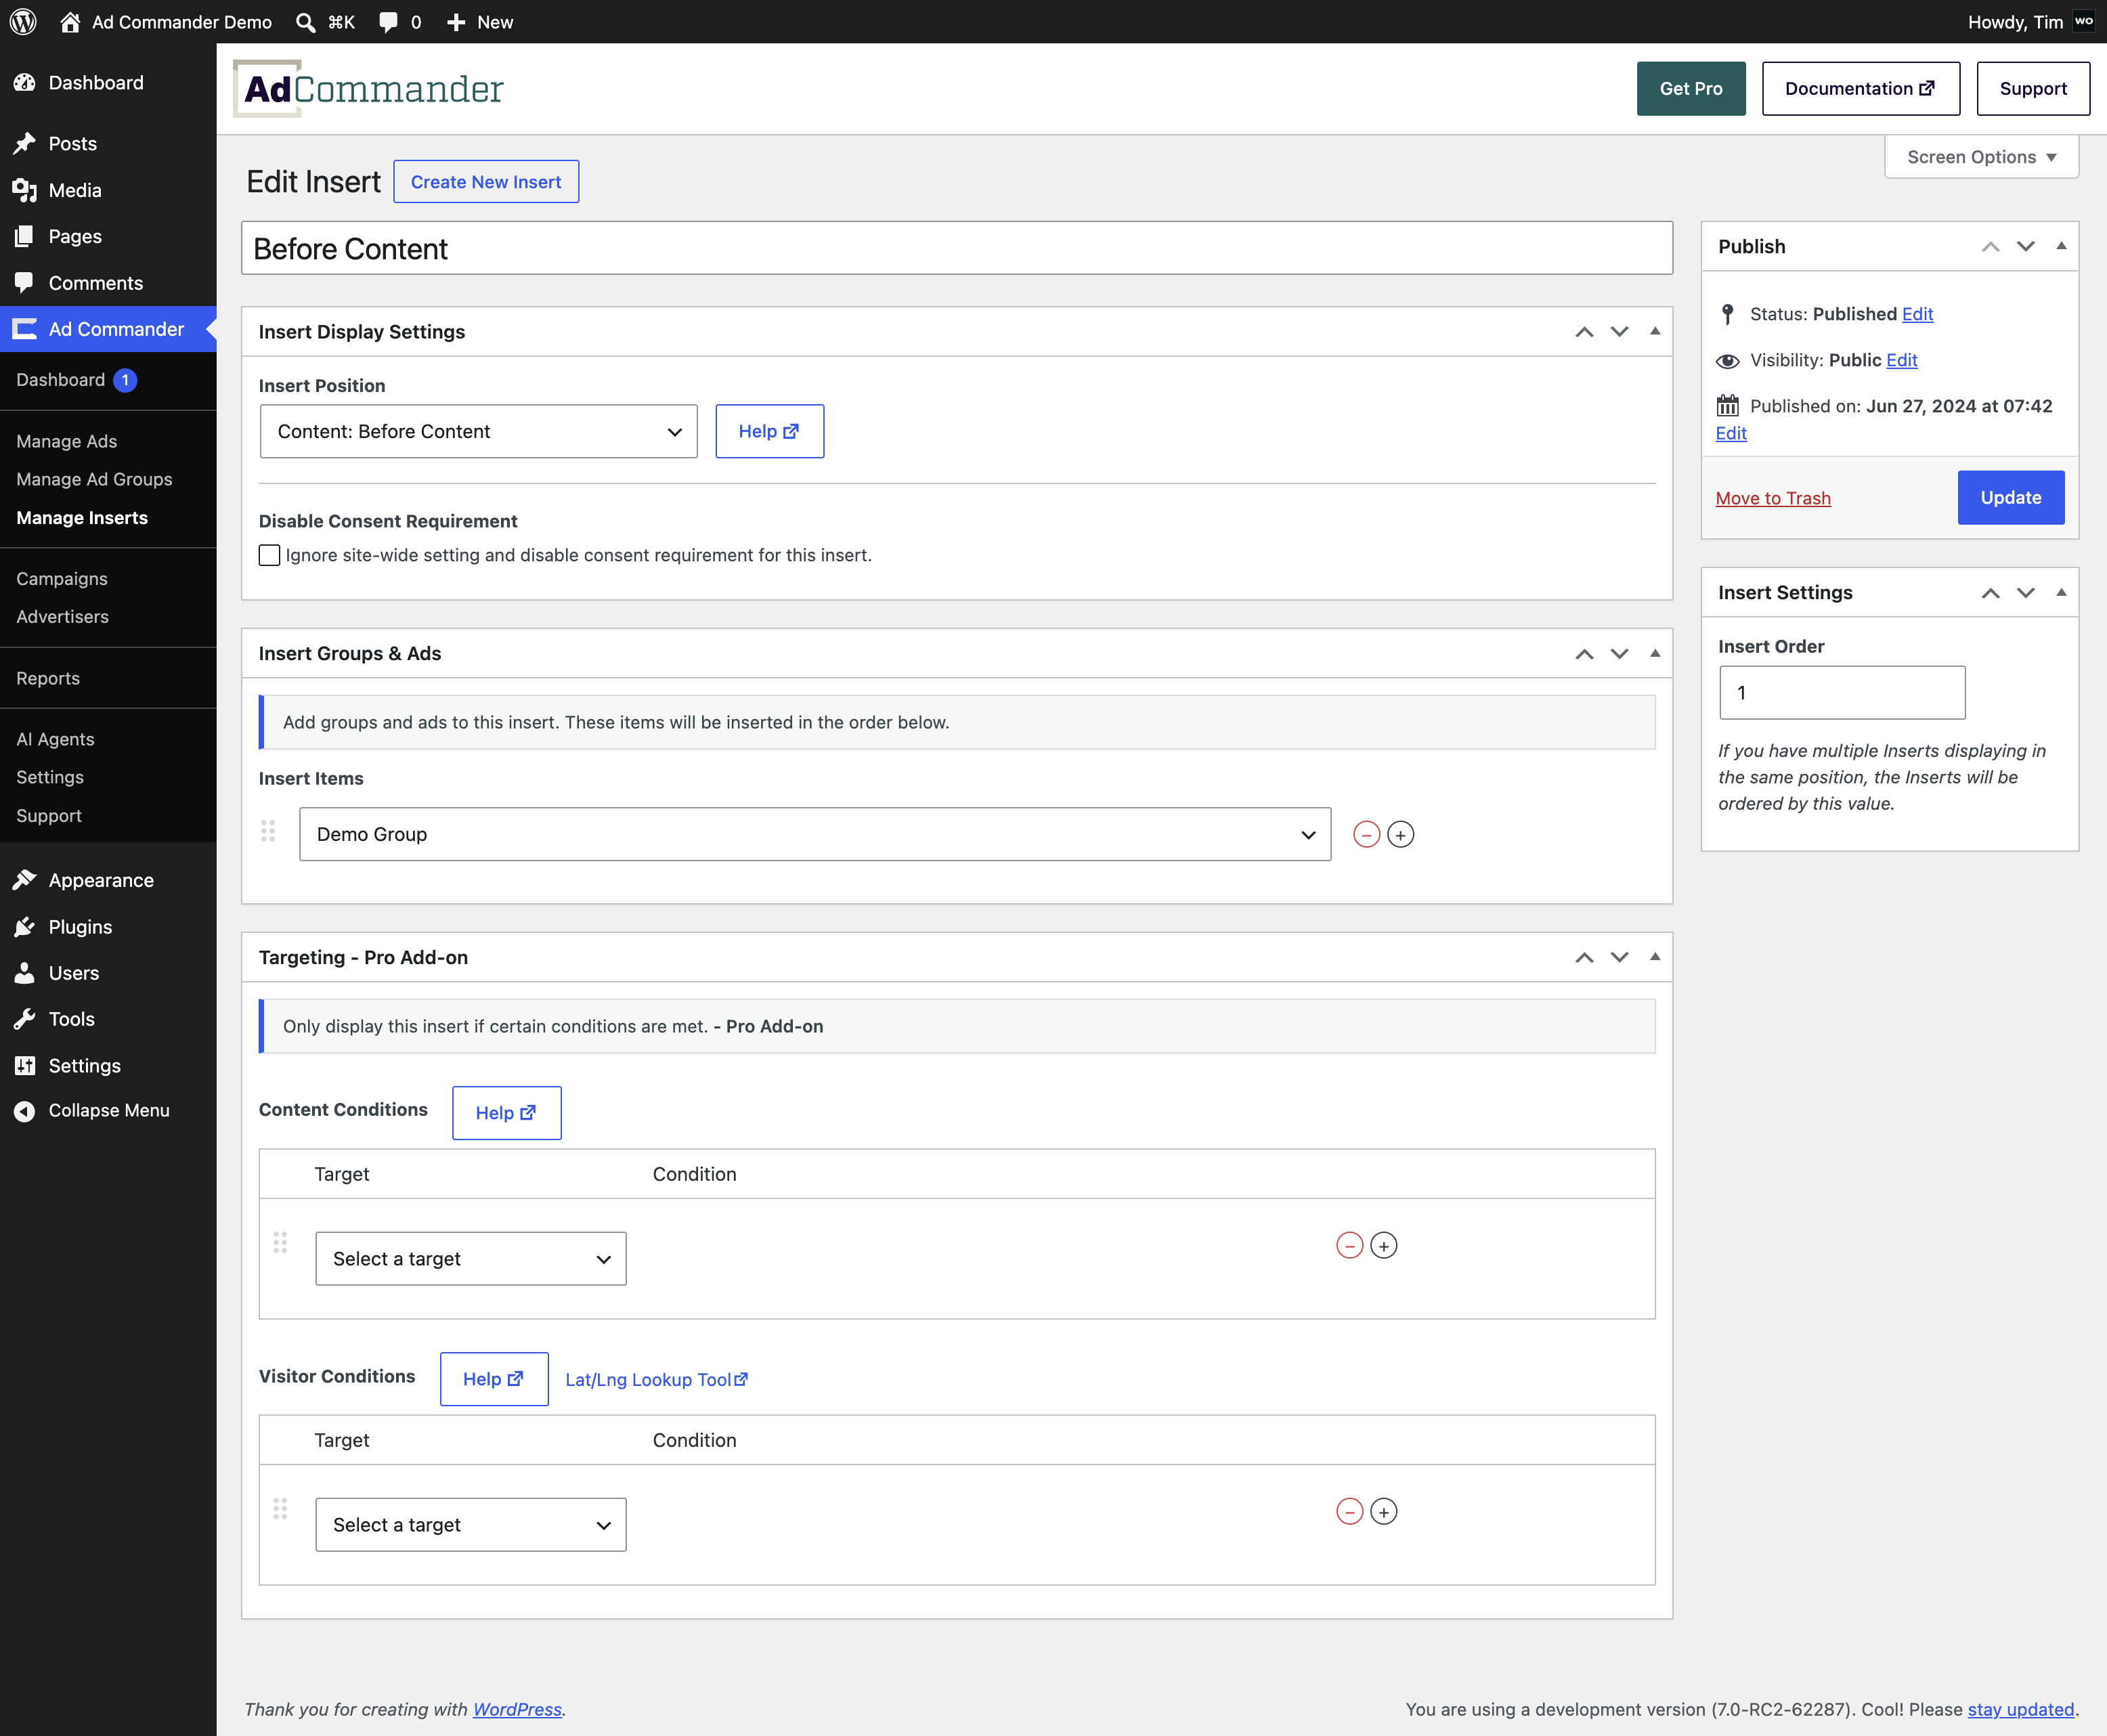Collapse the Insert Groups & Ads panel
The height and width of the screenshot is (1736, 2107).
1654,653
